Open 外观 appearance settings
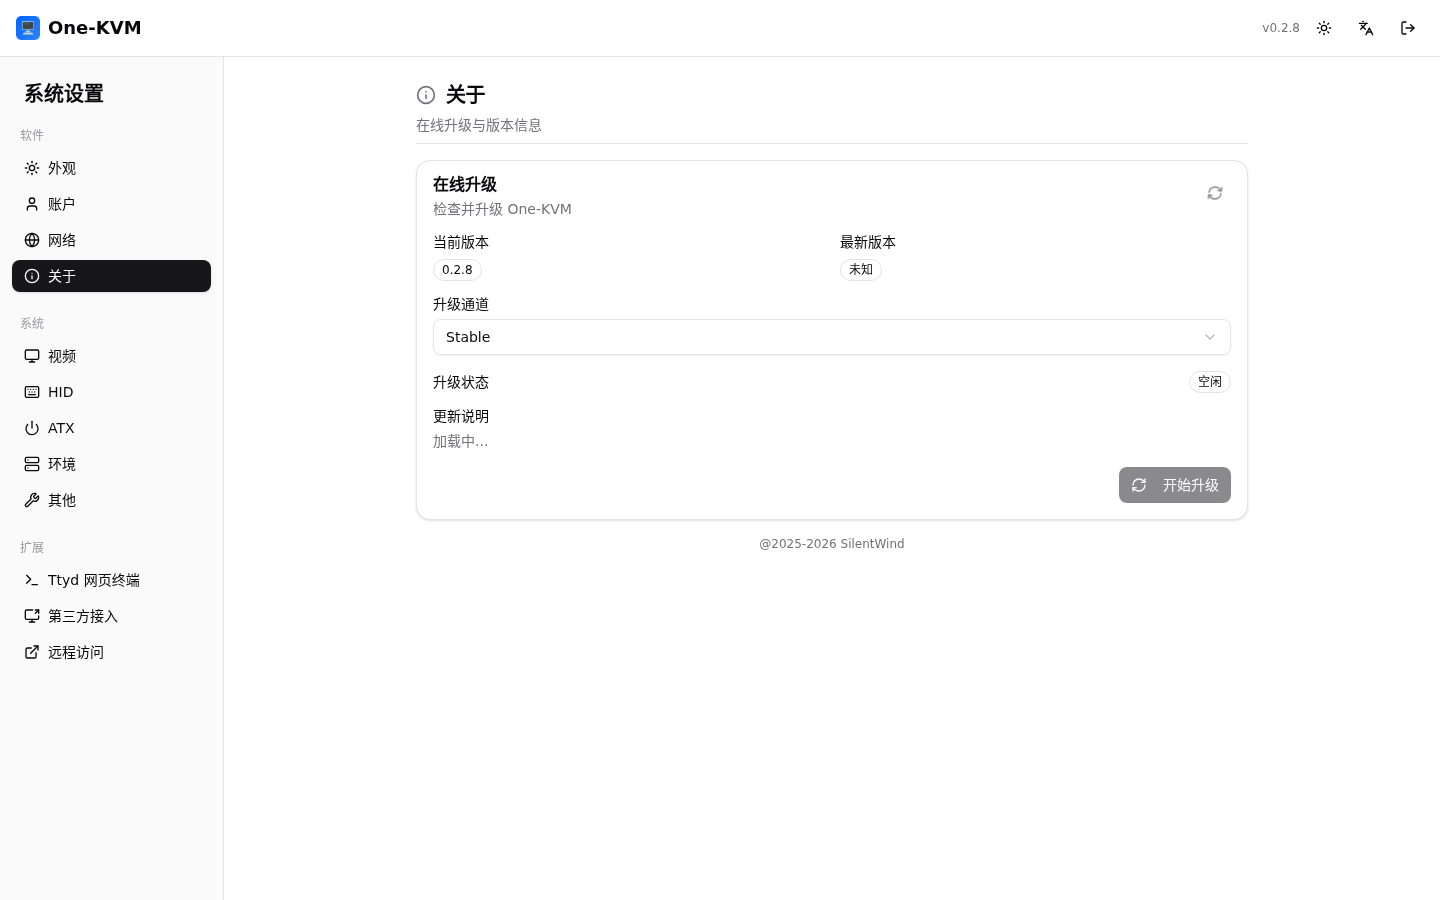 (x=111, y=168)
